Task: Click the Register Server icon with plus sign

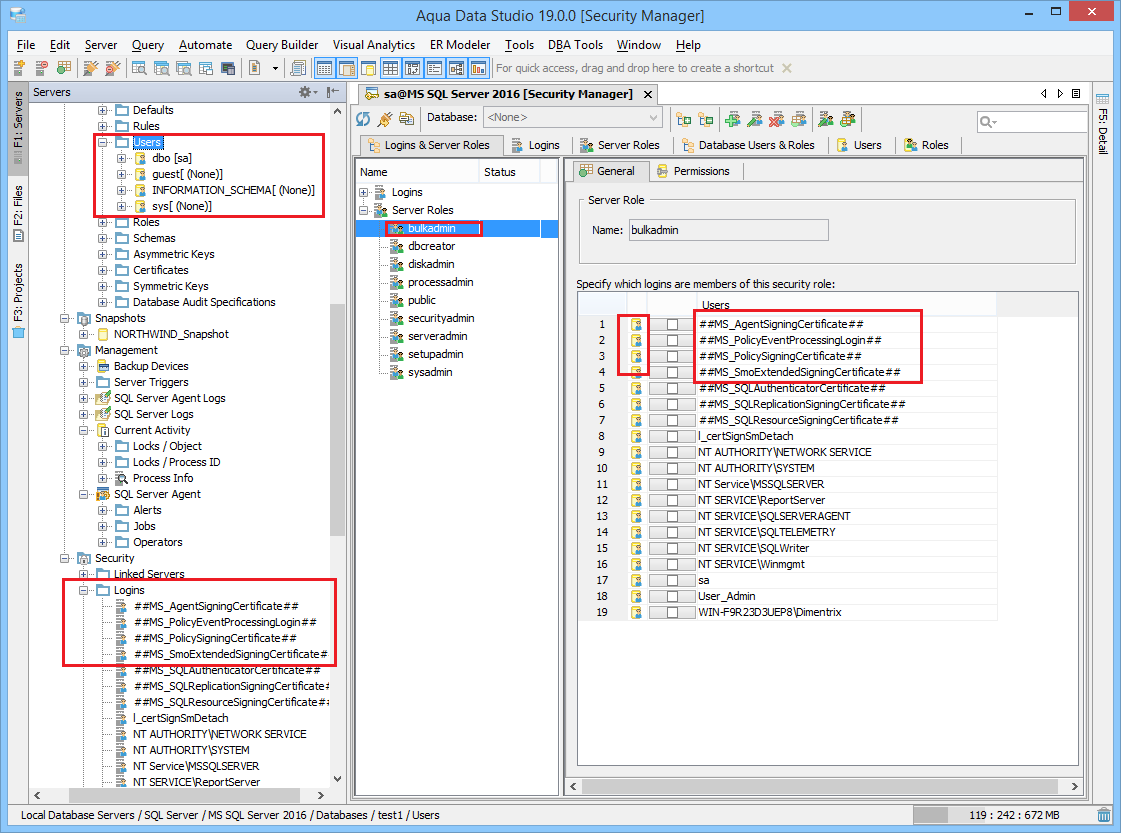Action: click(x=19, y=68)
